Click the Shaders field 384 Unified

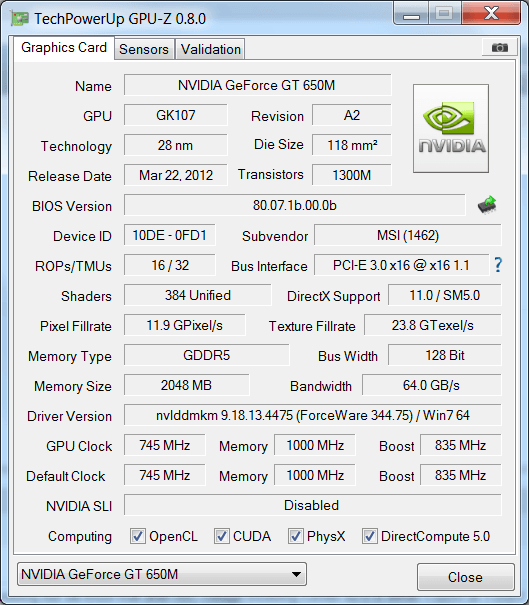[x=198, y=296]
